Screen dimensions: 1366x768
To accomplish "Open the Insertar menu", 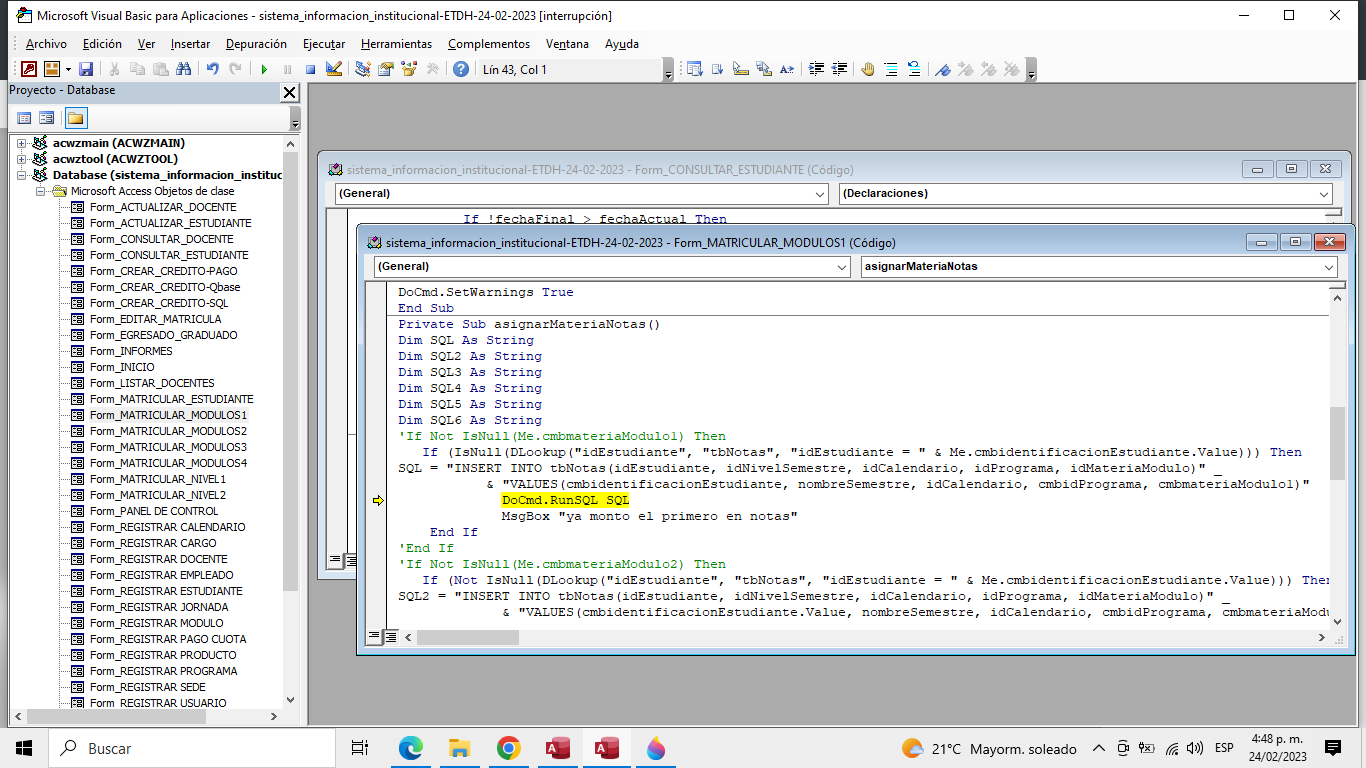I will pos(190,44).
